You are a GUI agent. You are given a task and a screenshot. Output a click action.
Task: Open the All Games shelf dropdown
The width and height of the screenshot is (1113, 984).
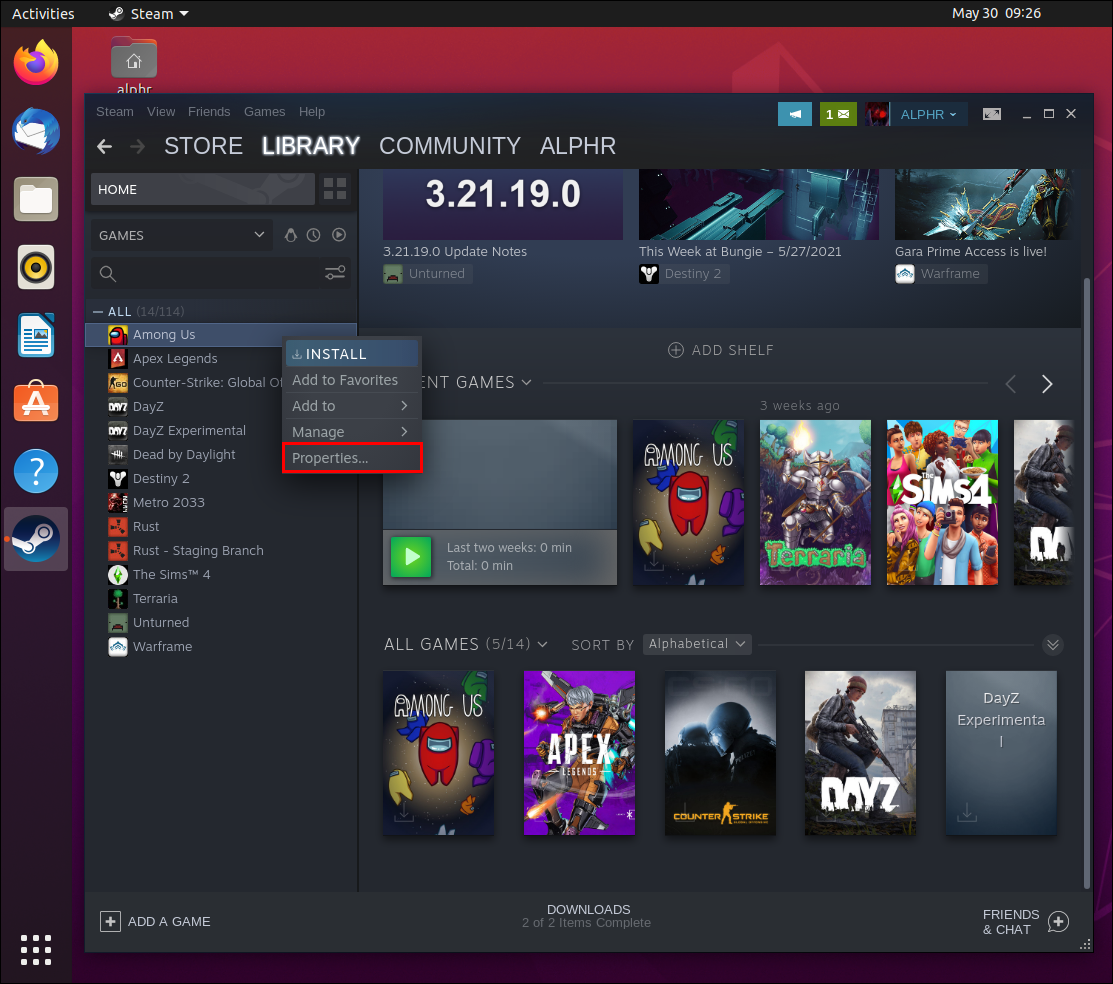coord(542,645)
